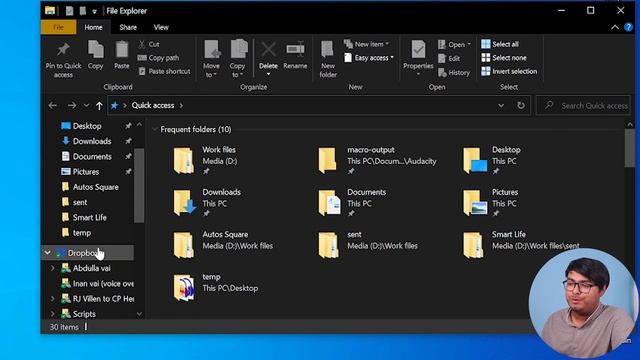Select temp in navigation pane
The width and height of the screenshot is (640, 360).
point(82,233)
